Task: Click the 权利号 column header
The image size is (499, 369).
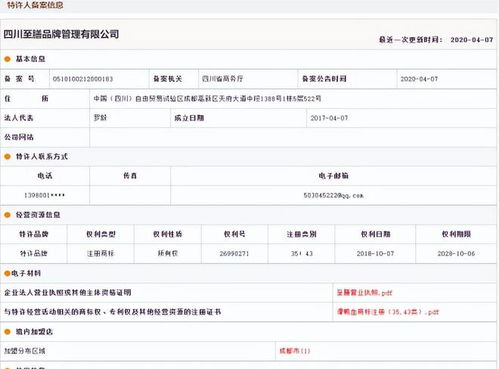Action: (235, 234)
